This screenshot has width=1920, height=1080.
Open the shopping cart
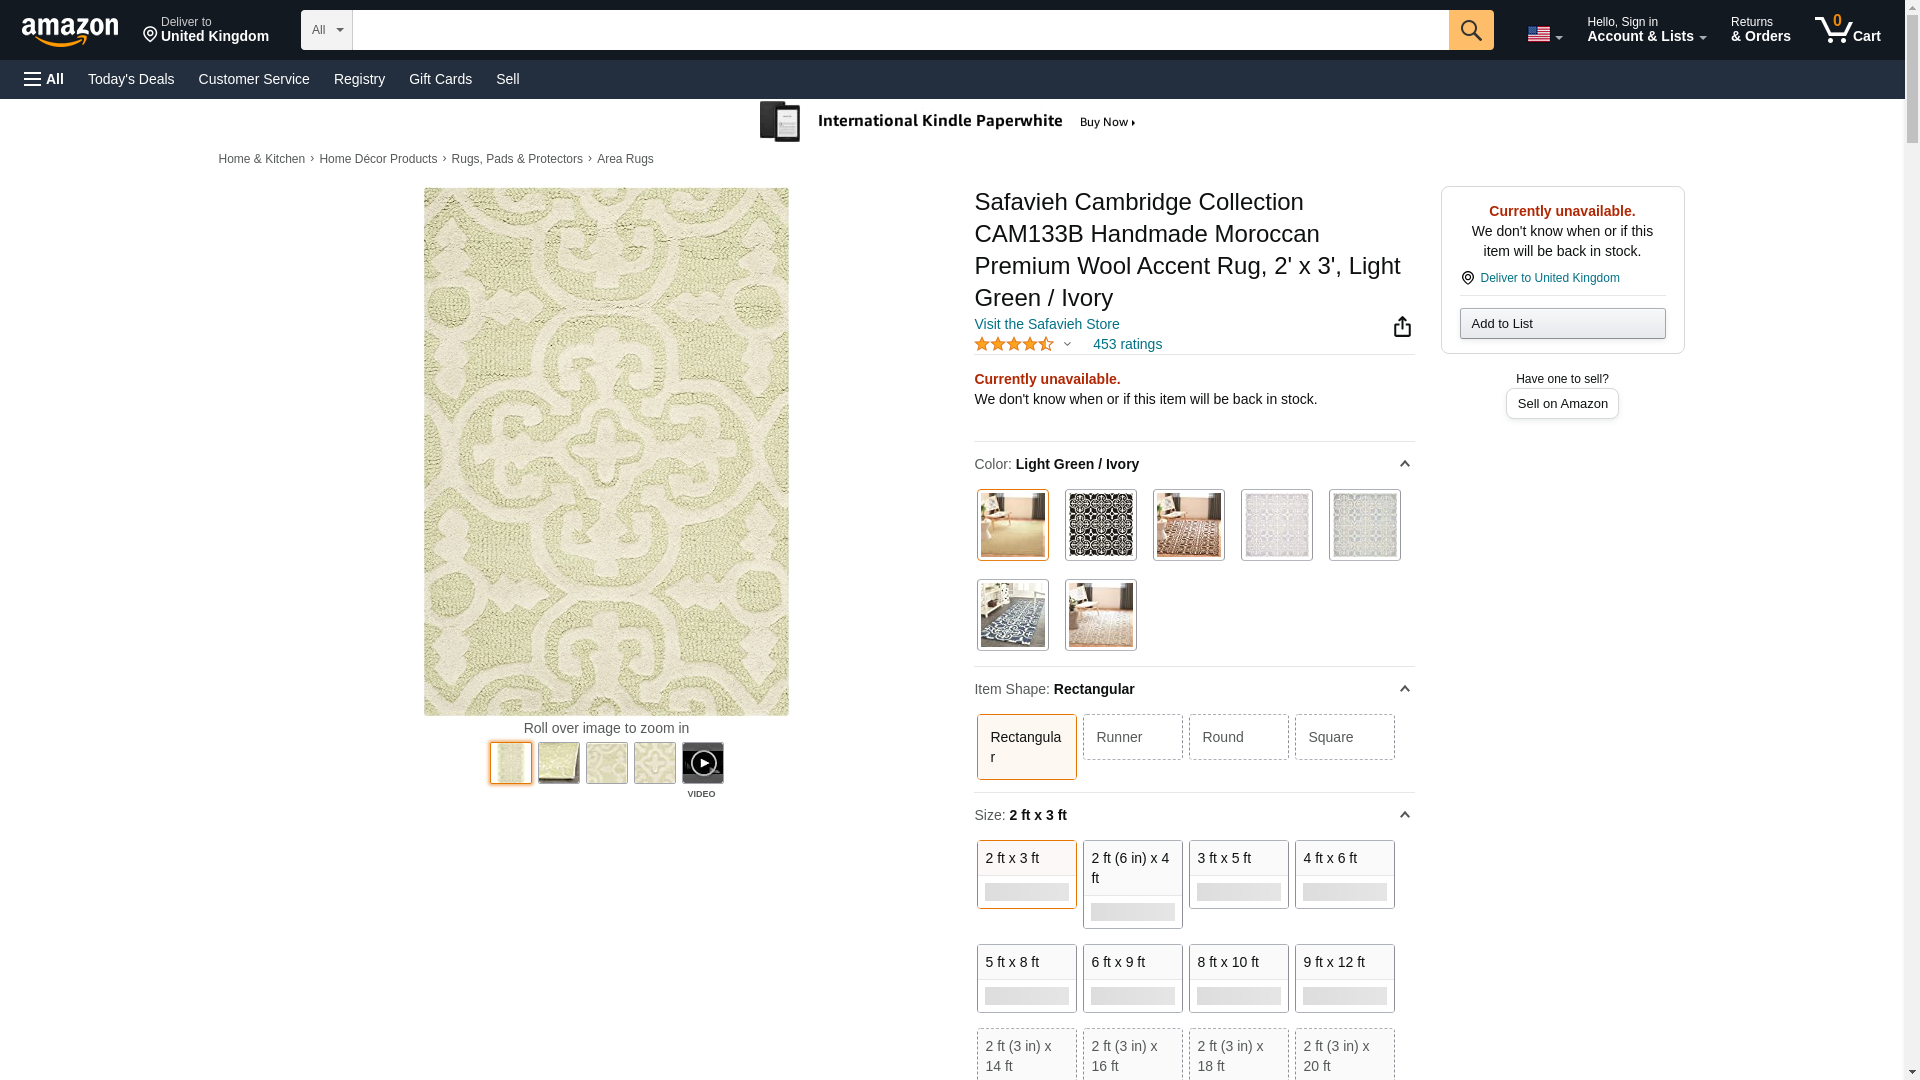tap(1847, 30)
